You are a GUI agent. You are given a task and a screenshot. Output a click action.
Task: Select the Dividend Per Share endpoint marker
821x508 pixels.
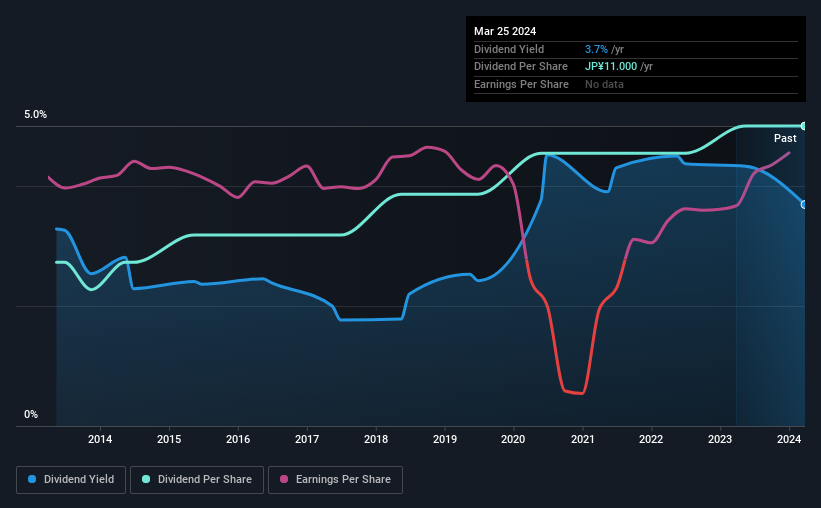pos(804,126)
